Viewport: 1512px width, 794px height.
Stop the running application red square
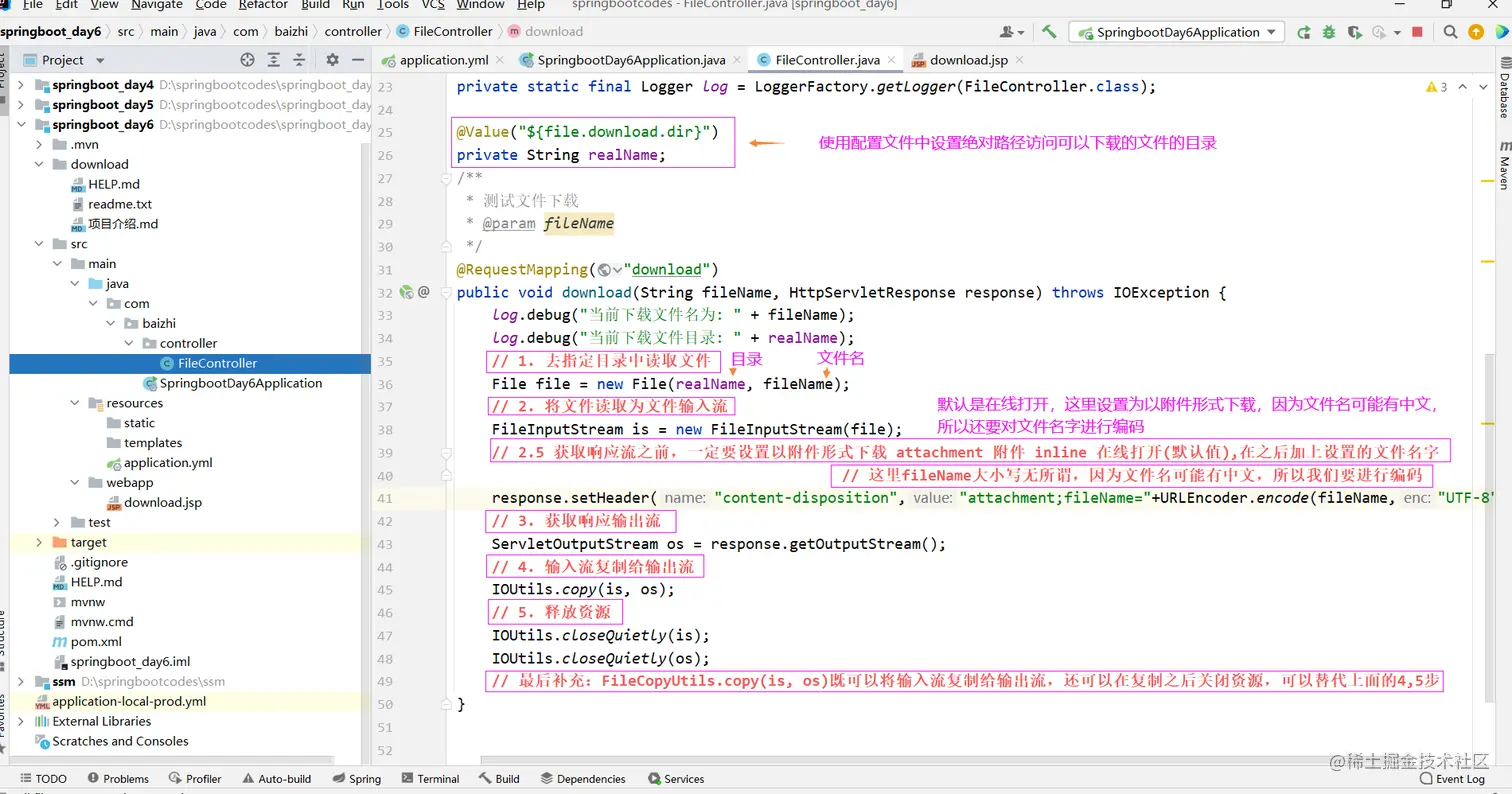[x=1417, y=32]
